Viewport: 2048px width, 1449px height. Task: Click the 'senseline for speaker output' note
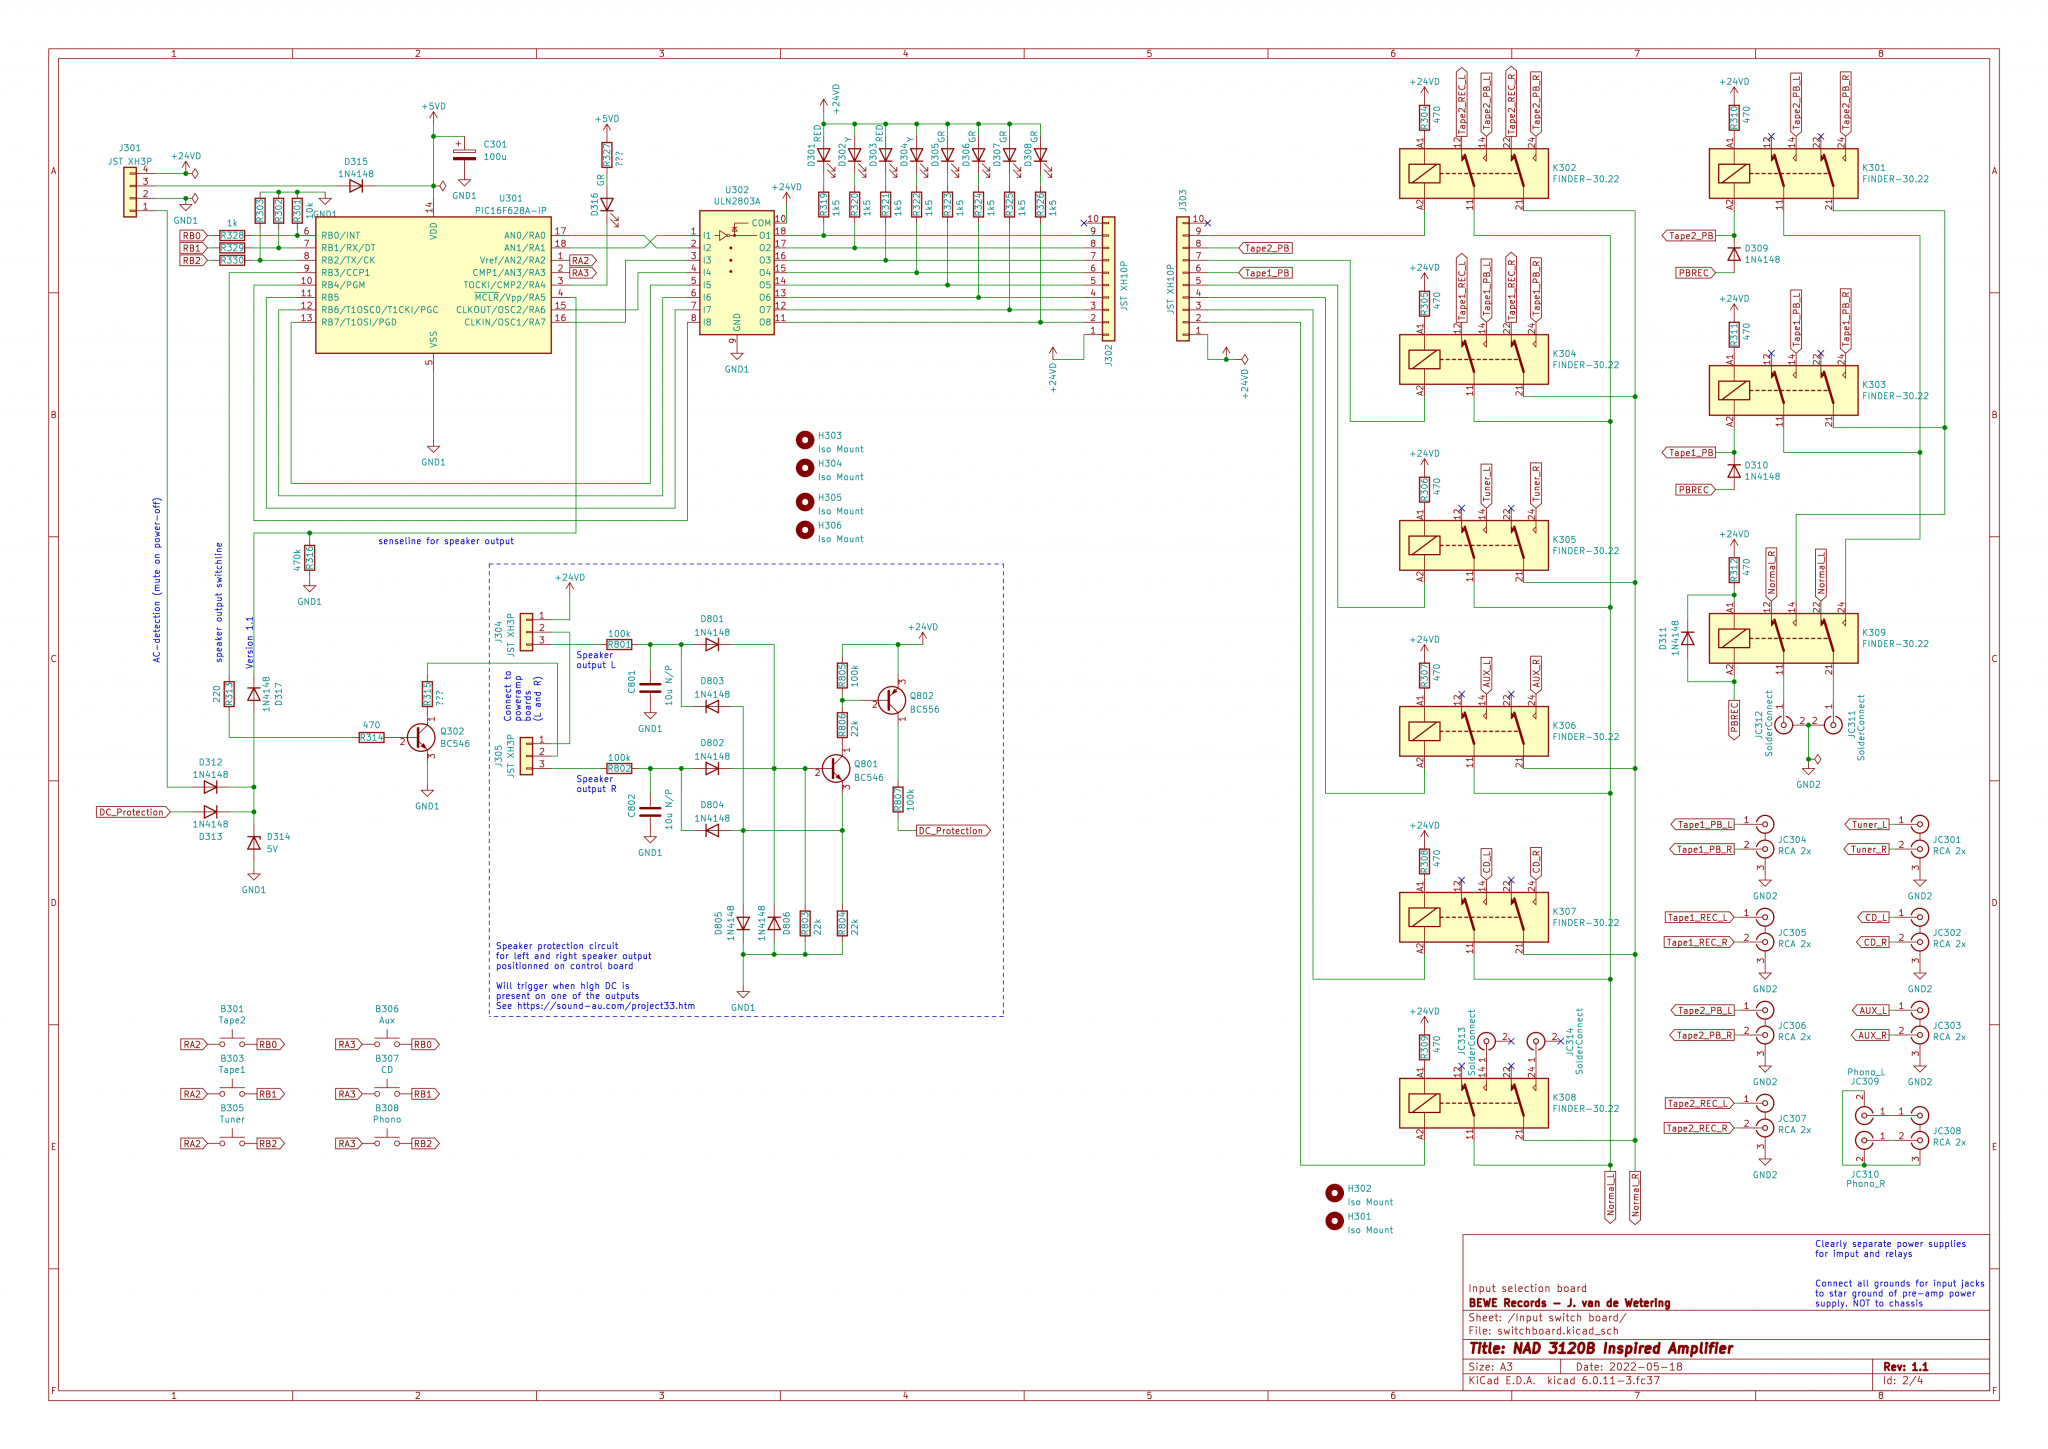(446, 541)
